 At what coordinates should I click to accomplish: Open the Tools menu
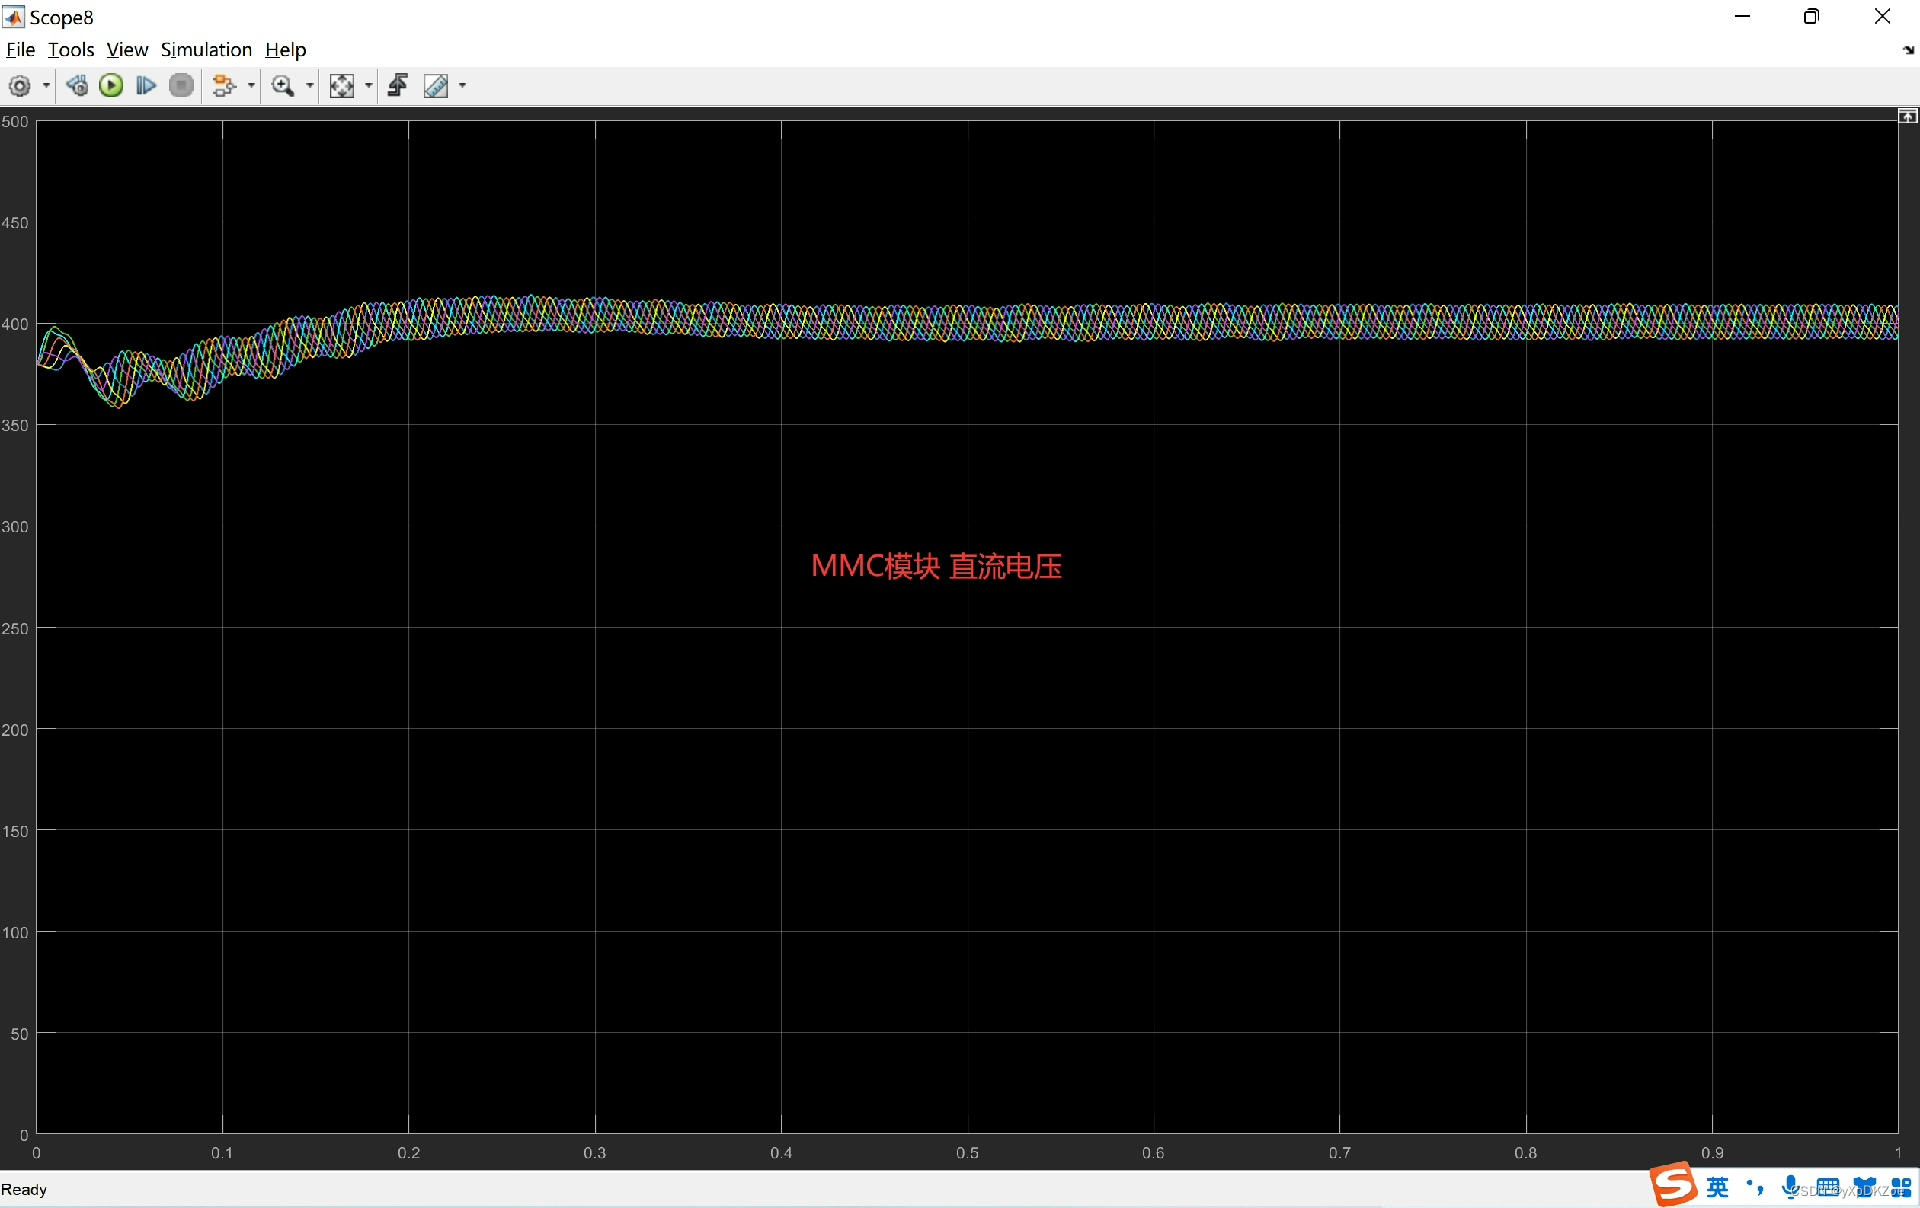pos(71,50)
